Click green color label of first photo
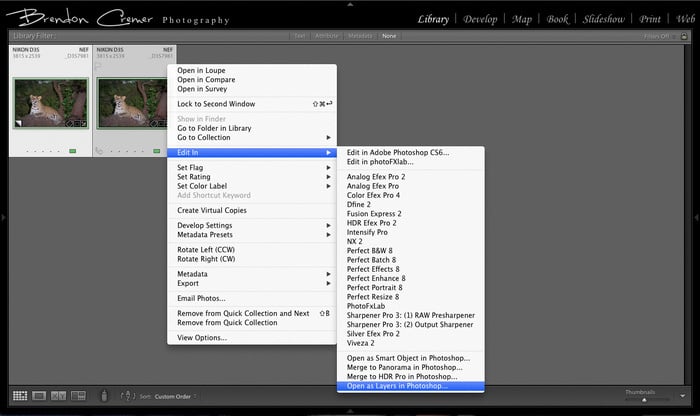The image size is (700, 416). 72,151
